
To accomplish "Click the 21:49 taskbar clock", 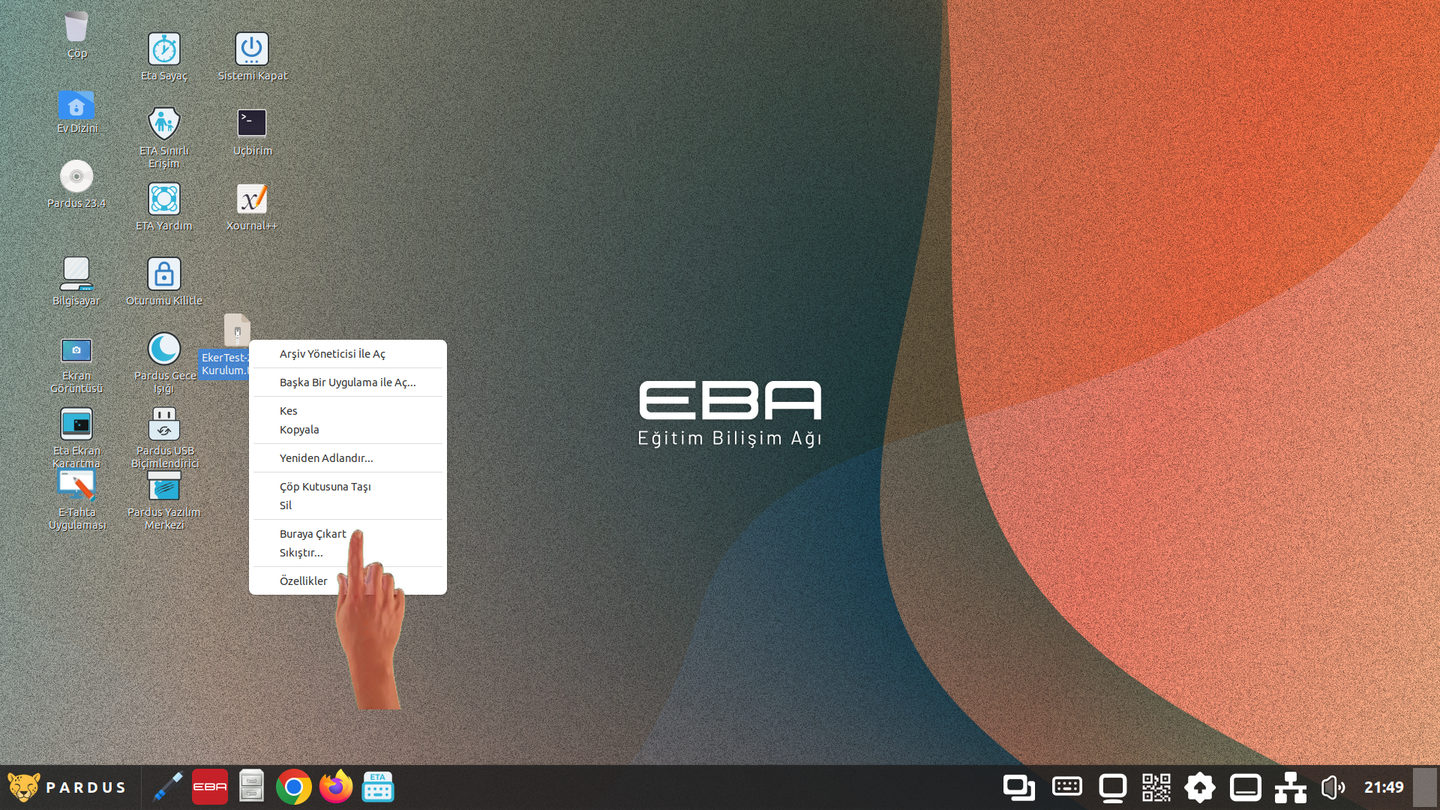I will 1384,787.
